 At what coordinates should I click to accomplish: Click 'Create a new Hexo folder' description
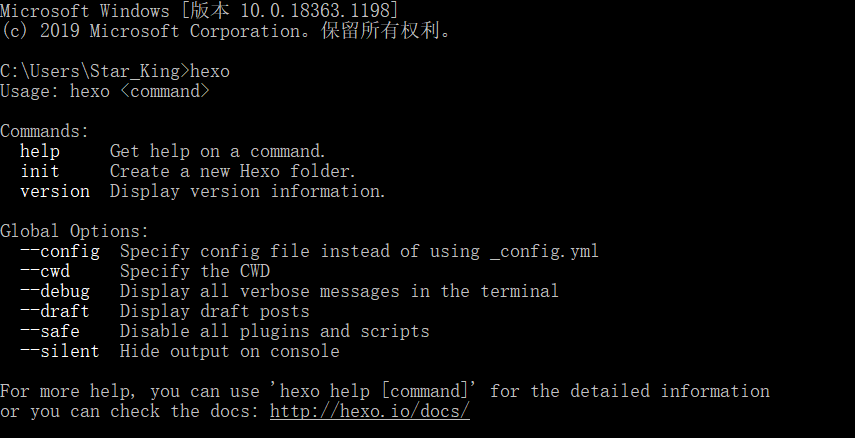click(232, 171)
